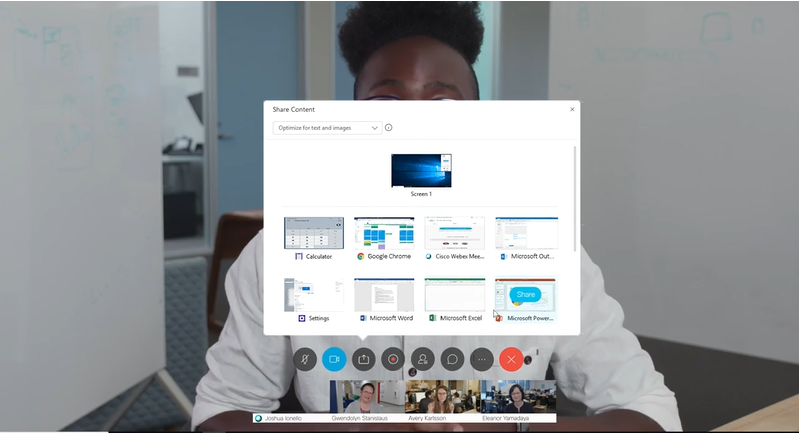The width and height of the screenshot is (800, 433).
Task: Open the participants panel icon
Action: pos(422,360)
